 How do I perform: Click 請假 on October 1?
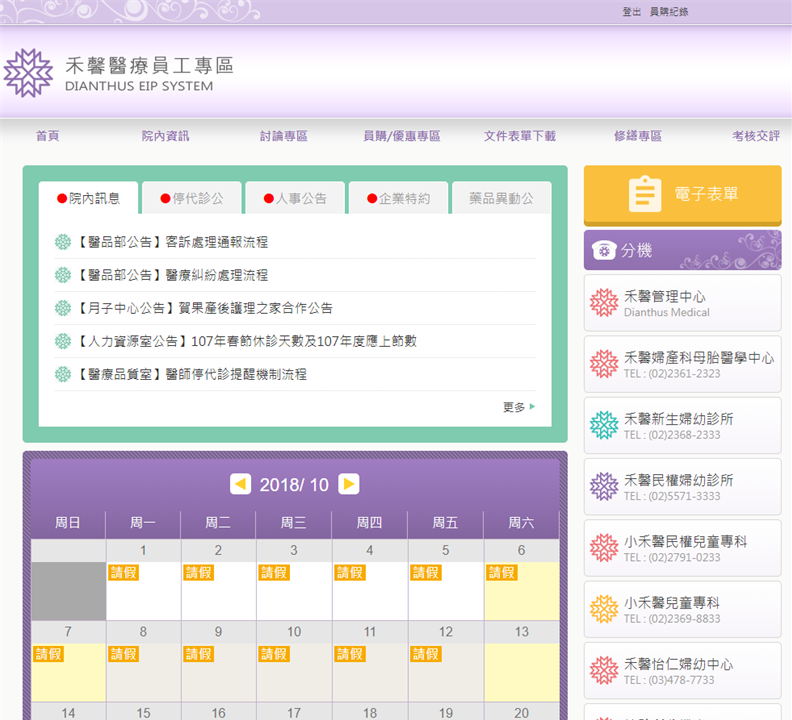click(123, 572)
